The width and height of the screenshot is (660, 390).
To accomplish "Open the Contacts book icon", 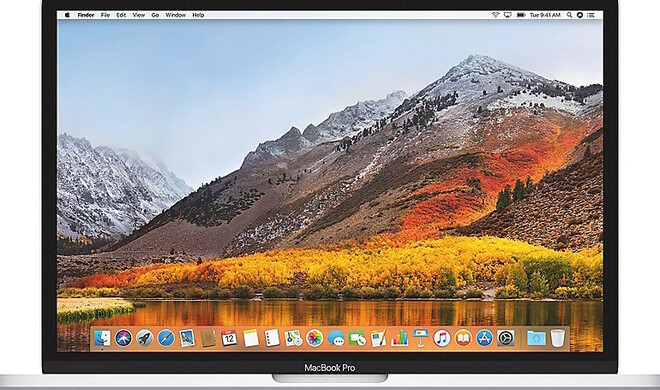I will tap(208, 338).
